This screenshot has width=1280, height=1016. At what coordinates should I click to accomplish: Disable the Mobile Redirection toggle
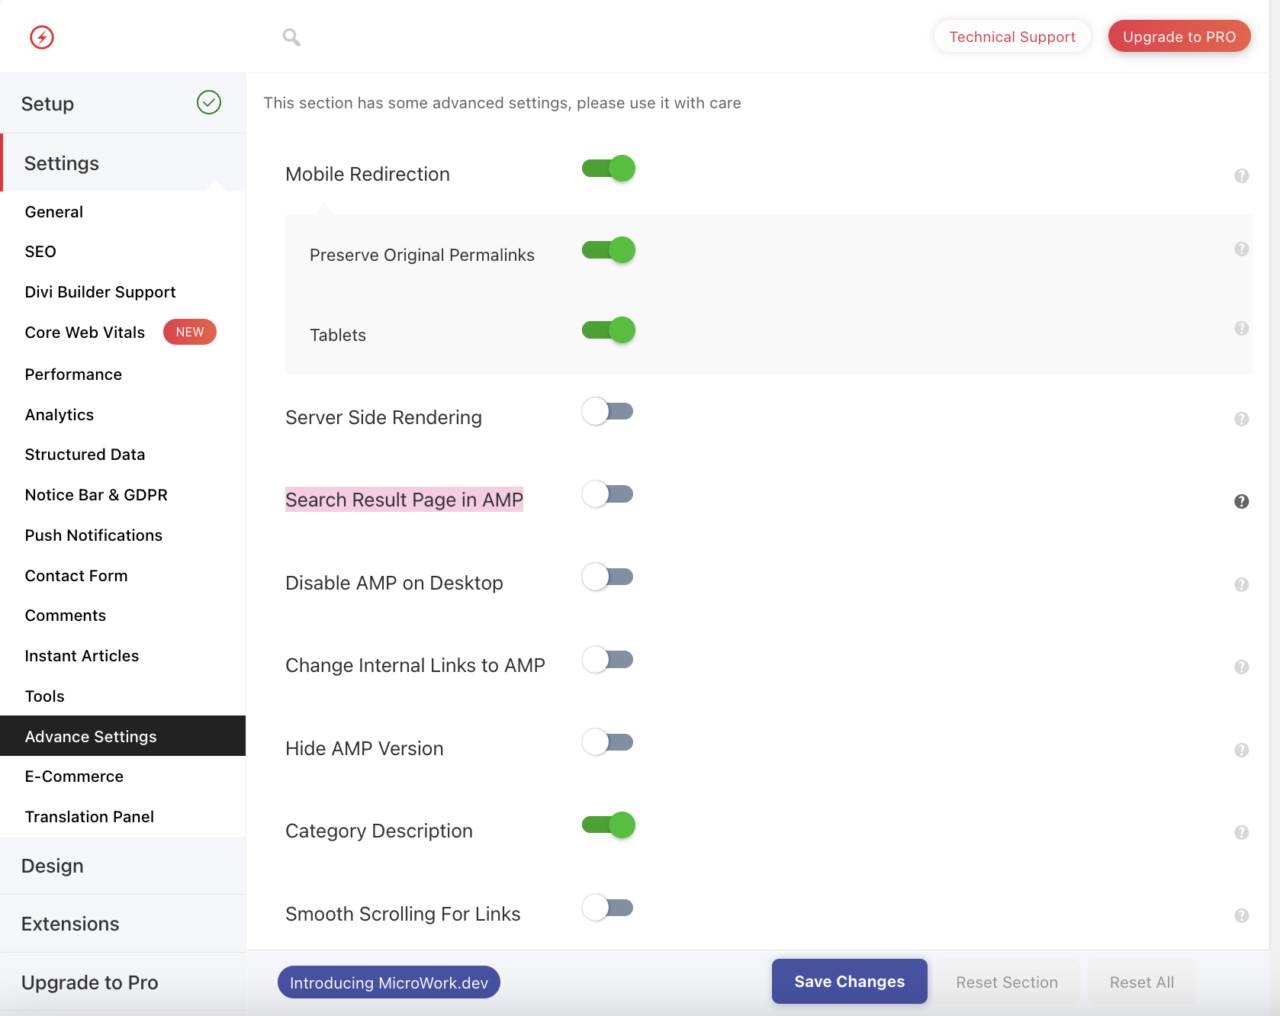pos(609,169)
